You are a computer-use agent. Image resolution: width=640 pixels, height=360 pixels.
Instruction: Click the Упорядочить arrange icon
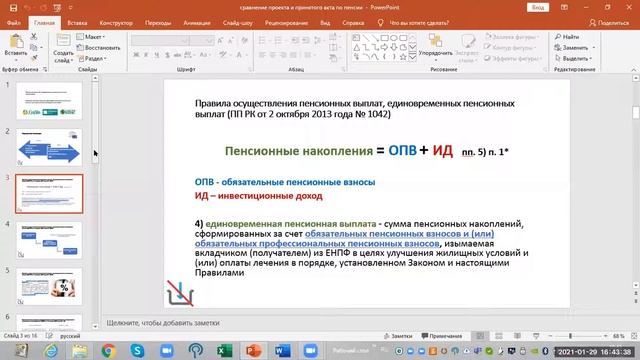pyautogui.click(x=435, y=40)
